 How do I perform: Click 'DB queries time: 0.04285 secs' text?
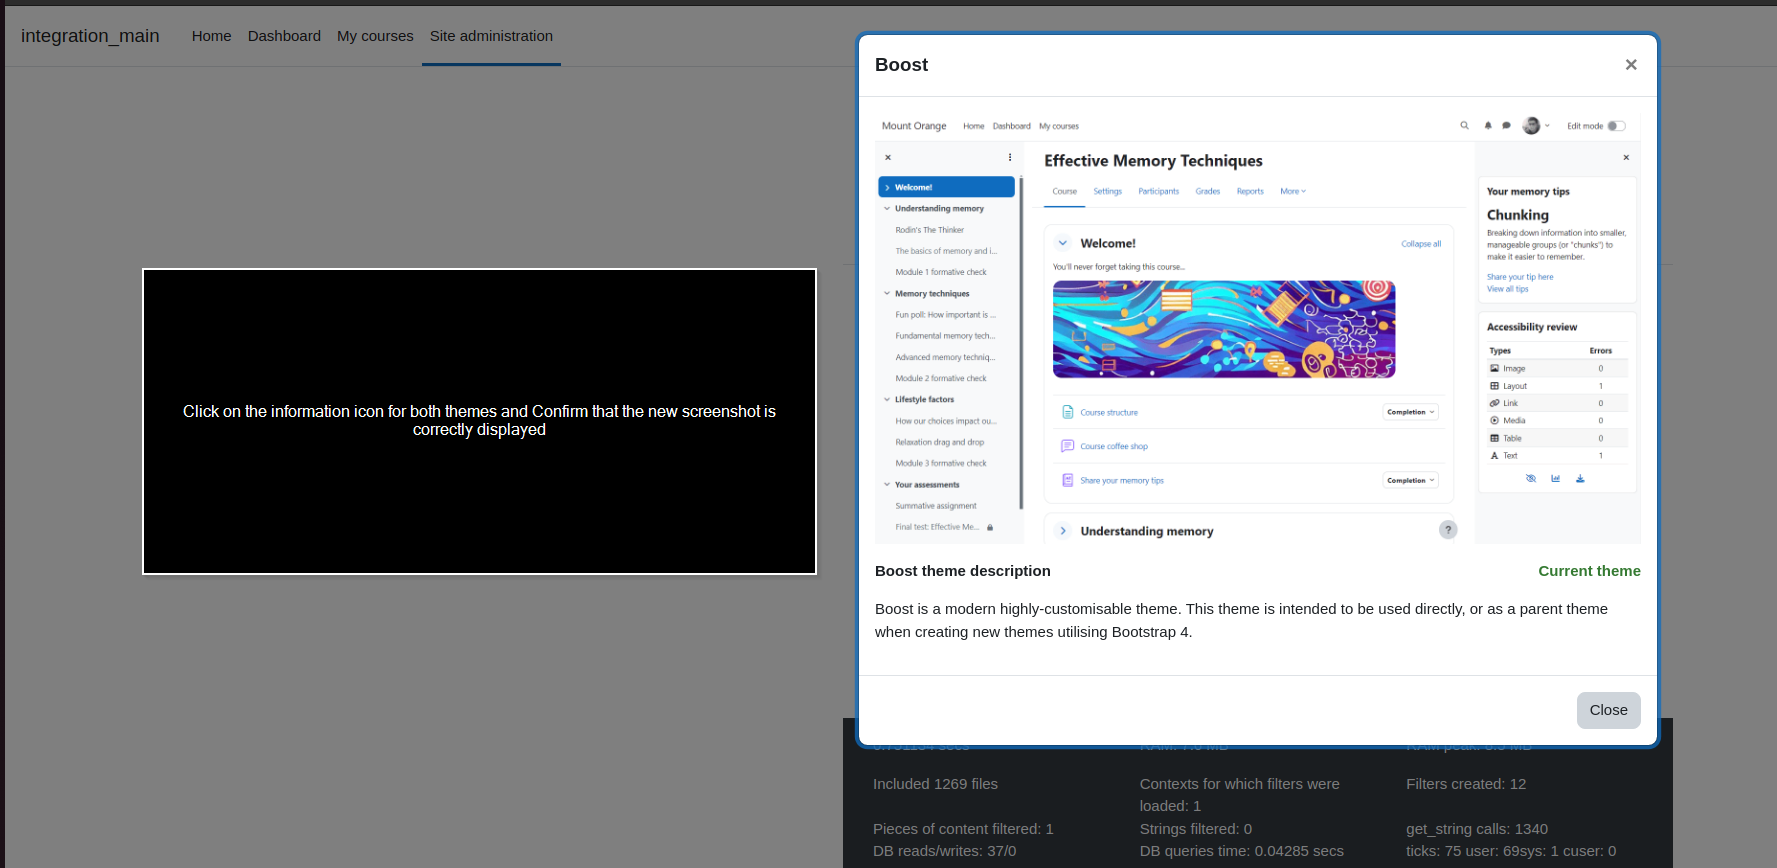coord(1242,851)
